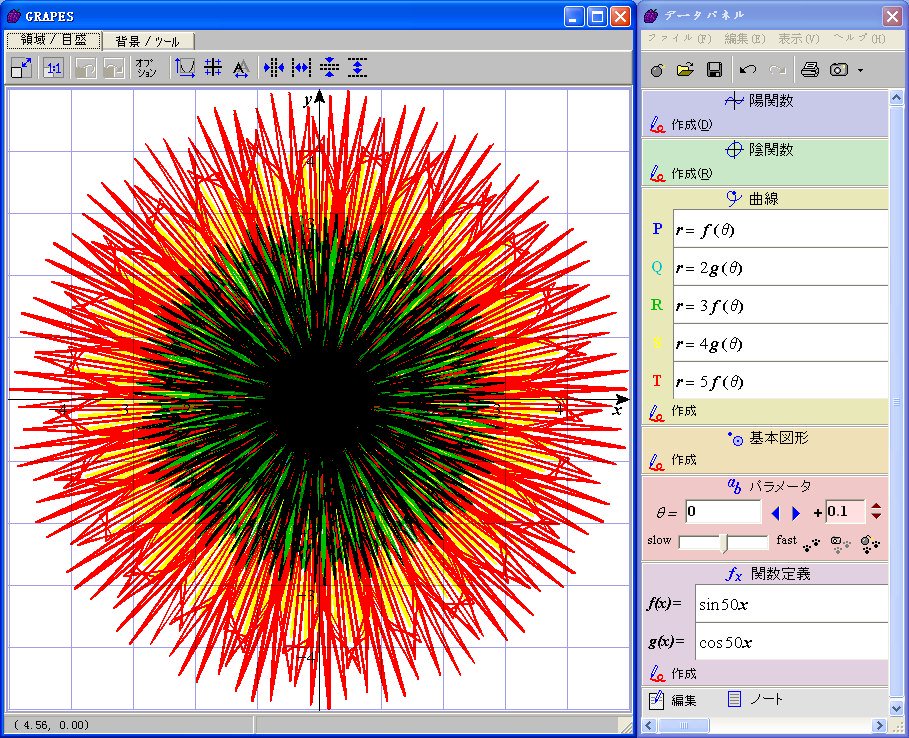Click 作成 under 基本図形
The height and width of the screenshot is (738, 909).
pos(673,460)
